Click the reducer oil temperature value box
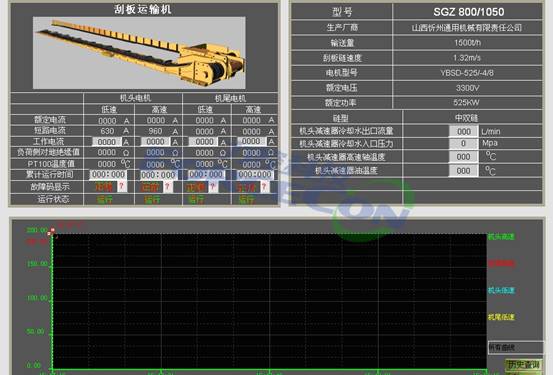553x375 pixels. 463,171
